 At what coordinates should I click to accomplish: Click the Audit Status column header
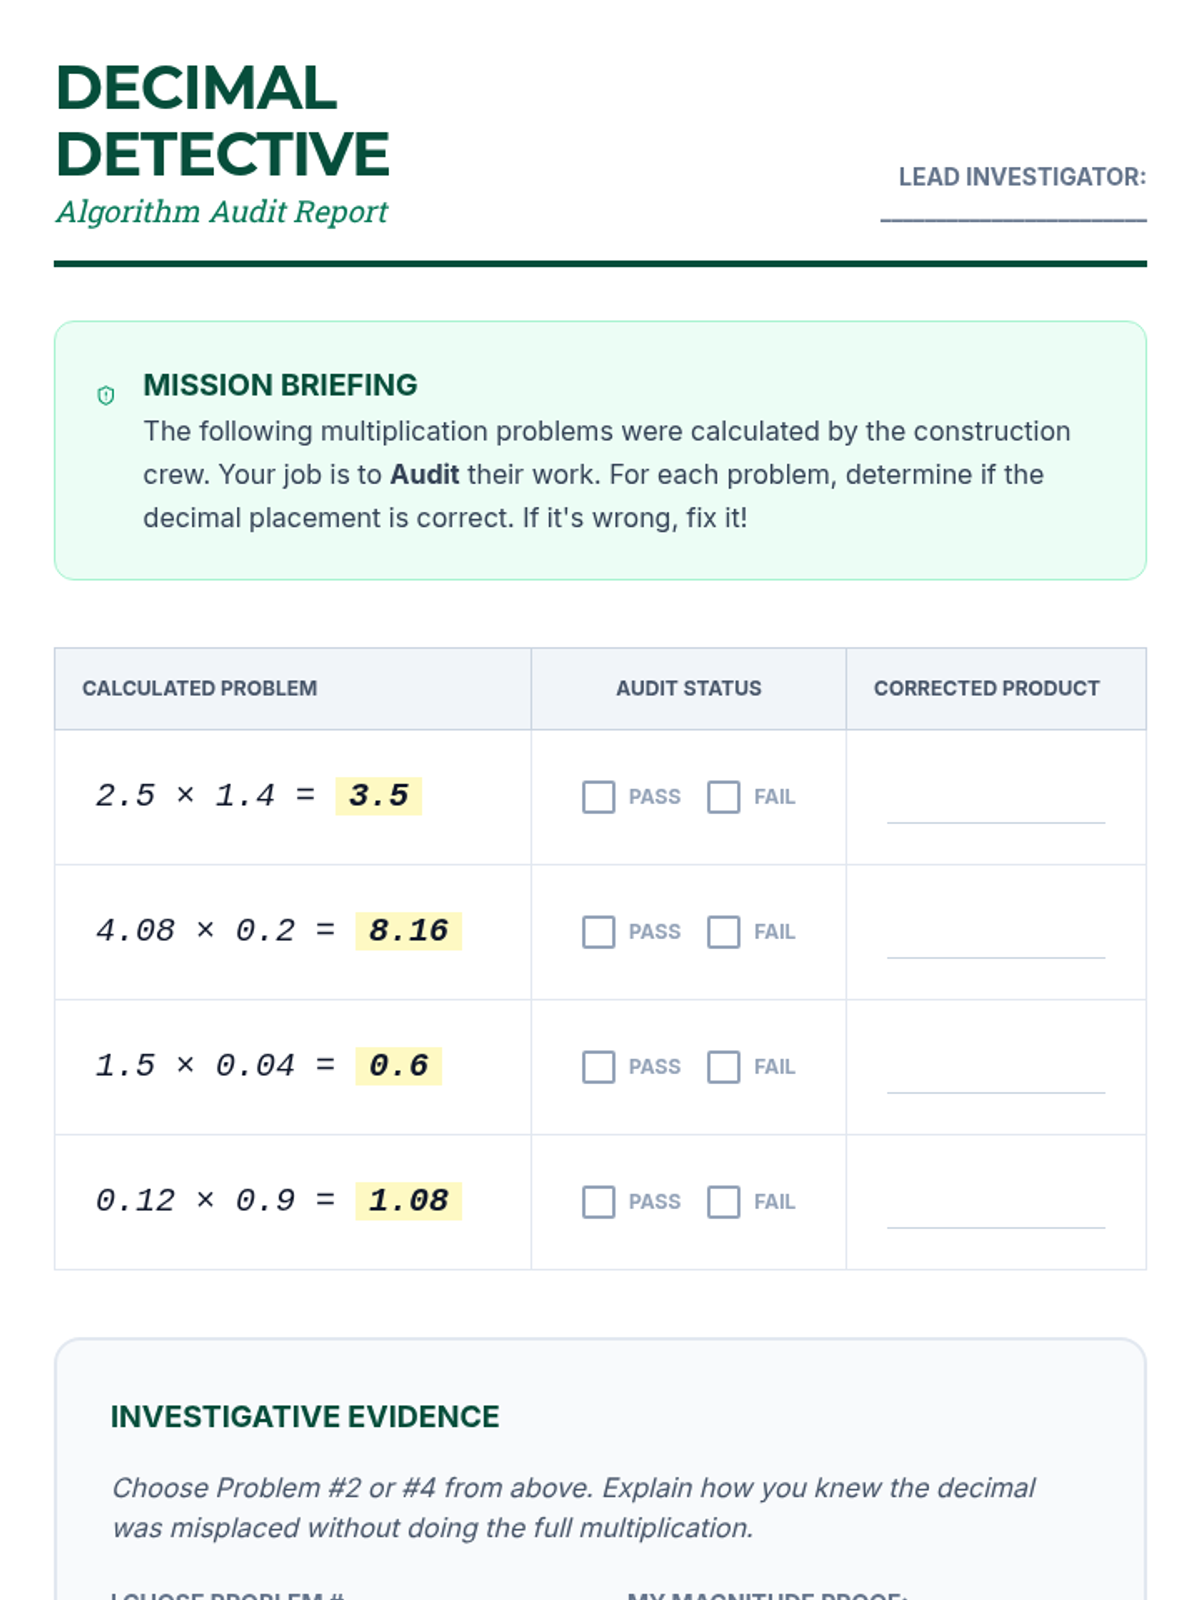tap(688, 689)
